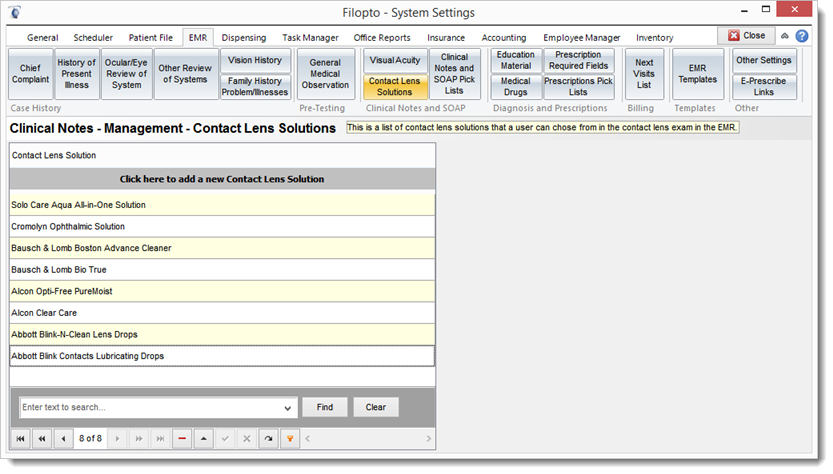This screenshot has width=833, height=474.
Task: Collapse the ribbon with the caret icon
Action: tap(785, 36)
